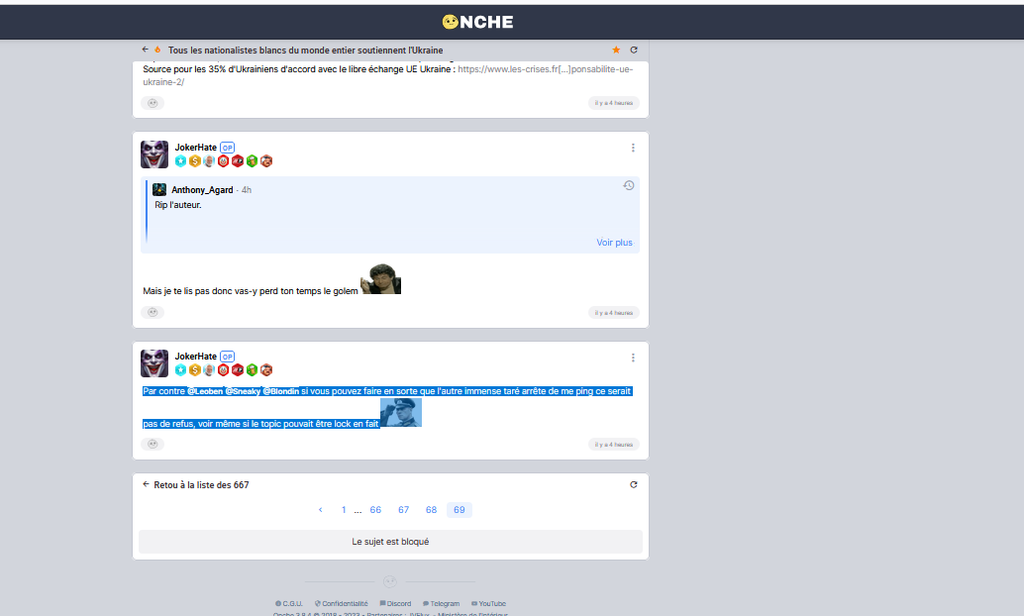Add a reaction to the post with the les-crises source
The height and width of the screenshot is (616, 1024).
pyautogui.click(x=152, y=103)
